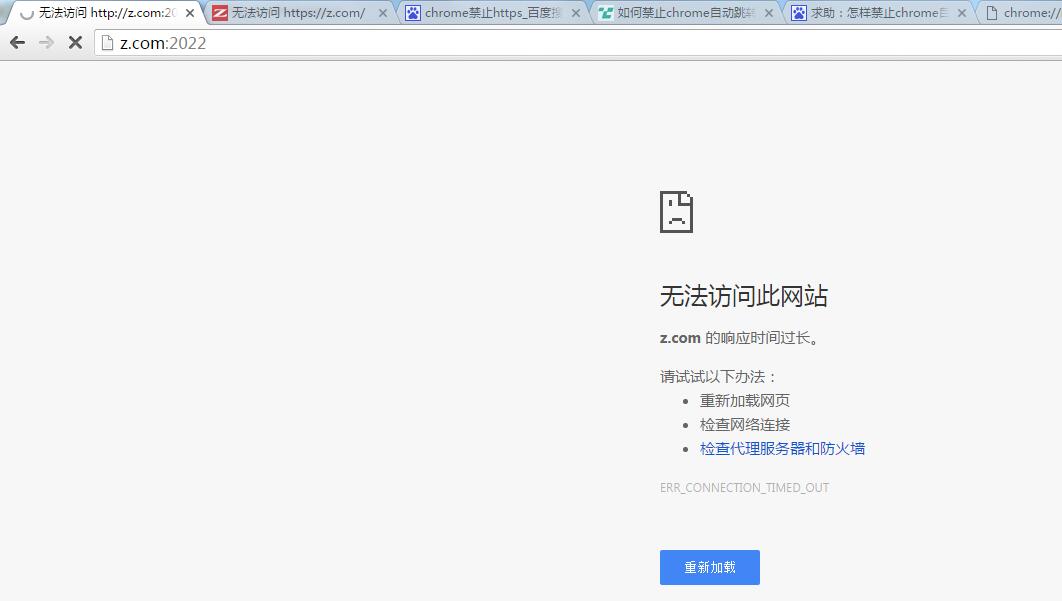Click the forward navigation arrow
Screen dimensions: 1062x601
click(x=46, y=43)
